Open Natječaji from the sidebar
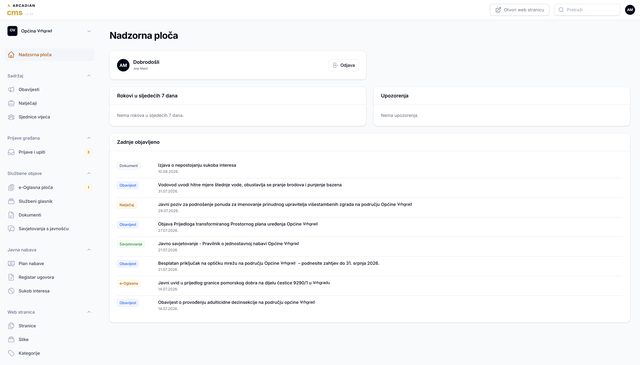 pos(50,103)
